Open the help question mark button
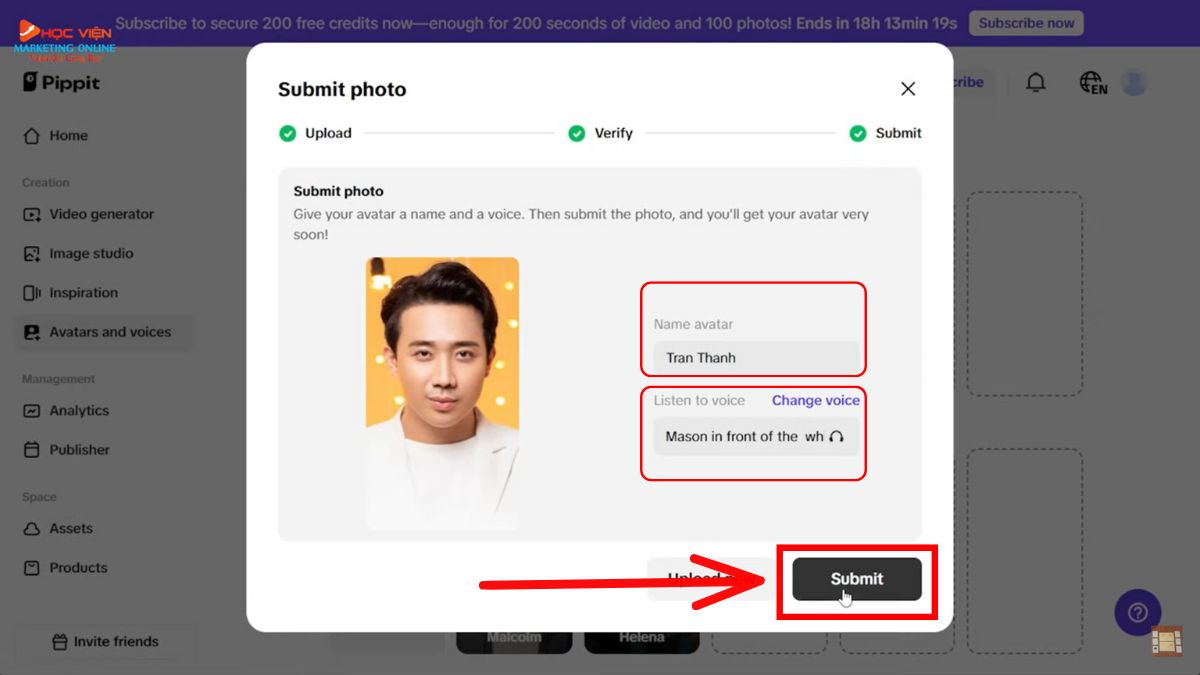The image size is (1200, 675). point(1137,613)
